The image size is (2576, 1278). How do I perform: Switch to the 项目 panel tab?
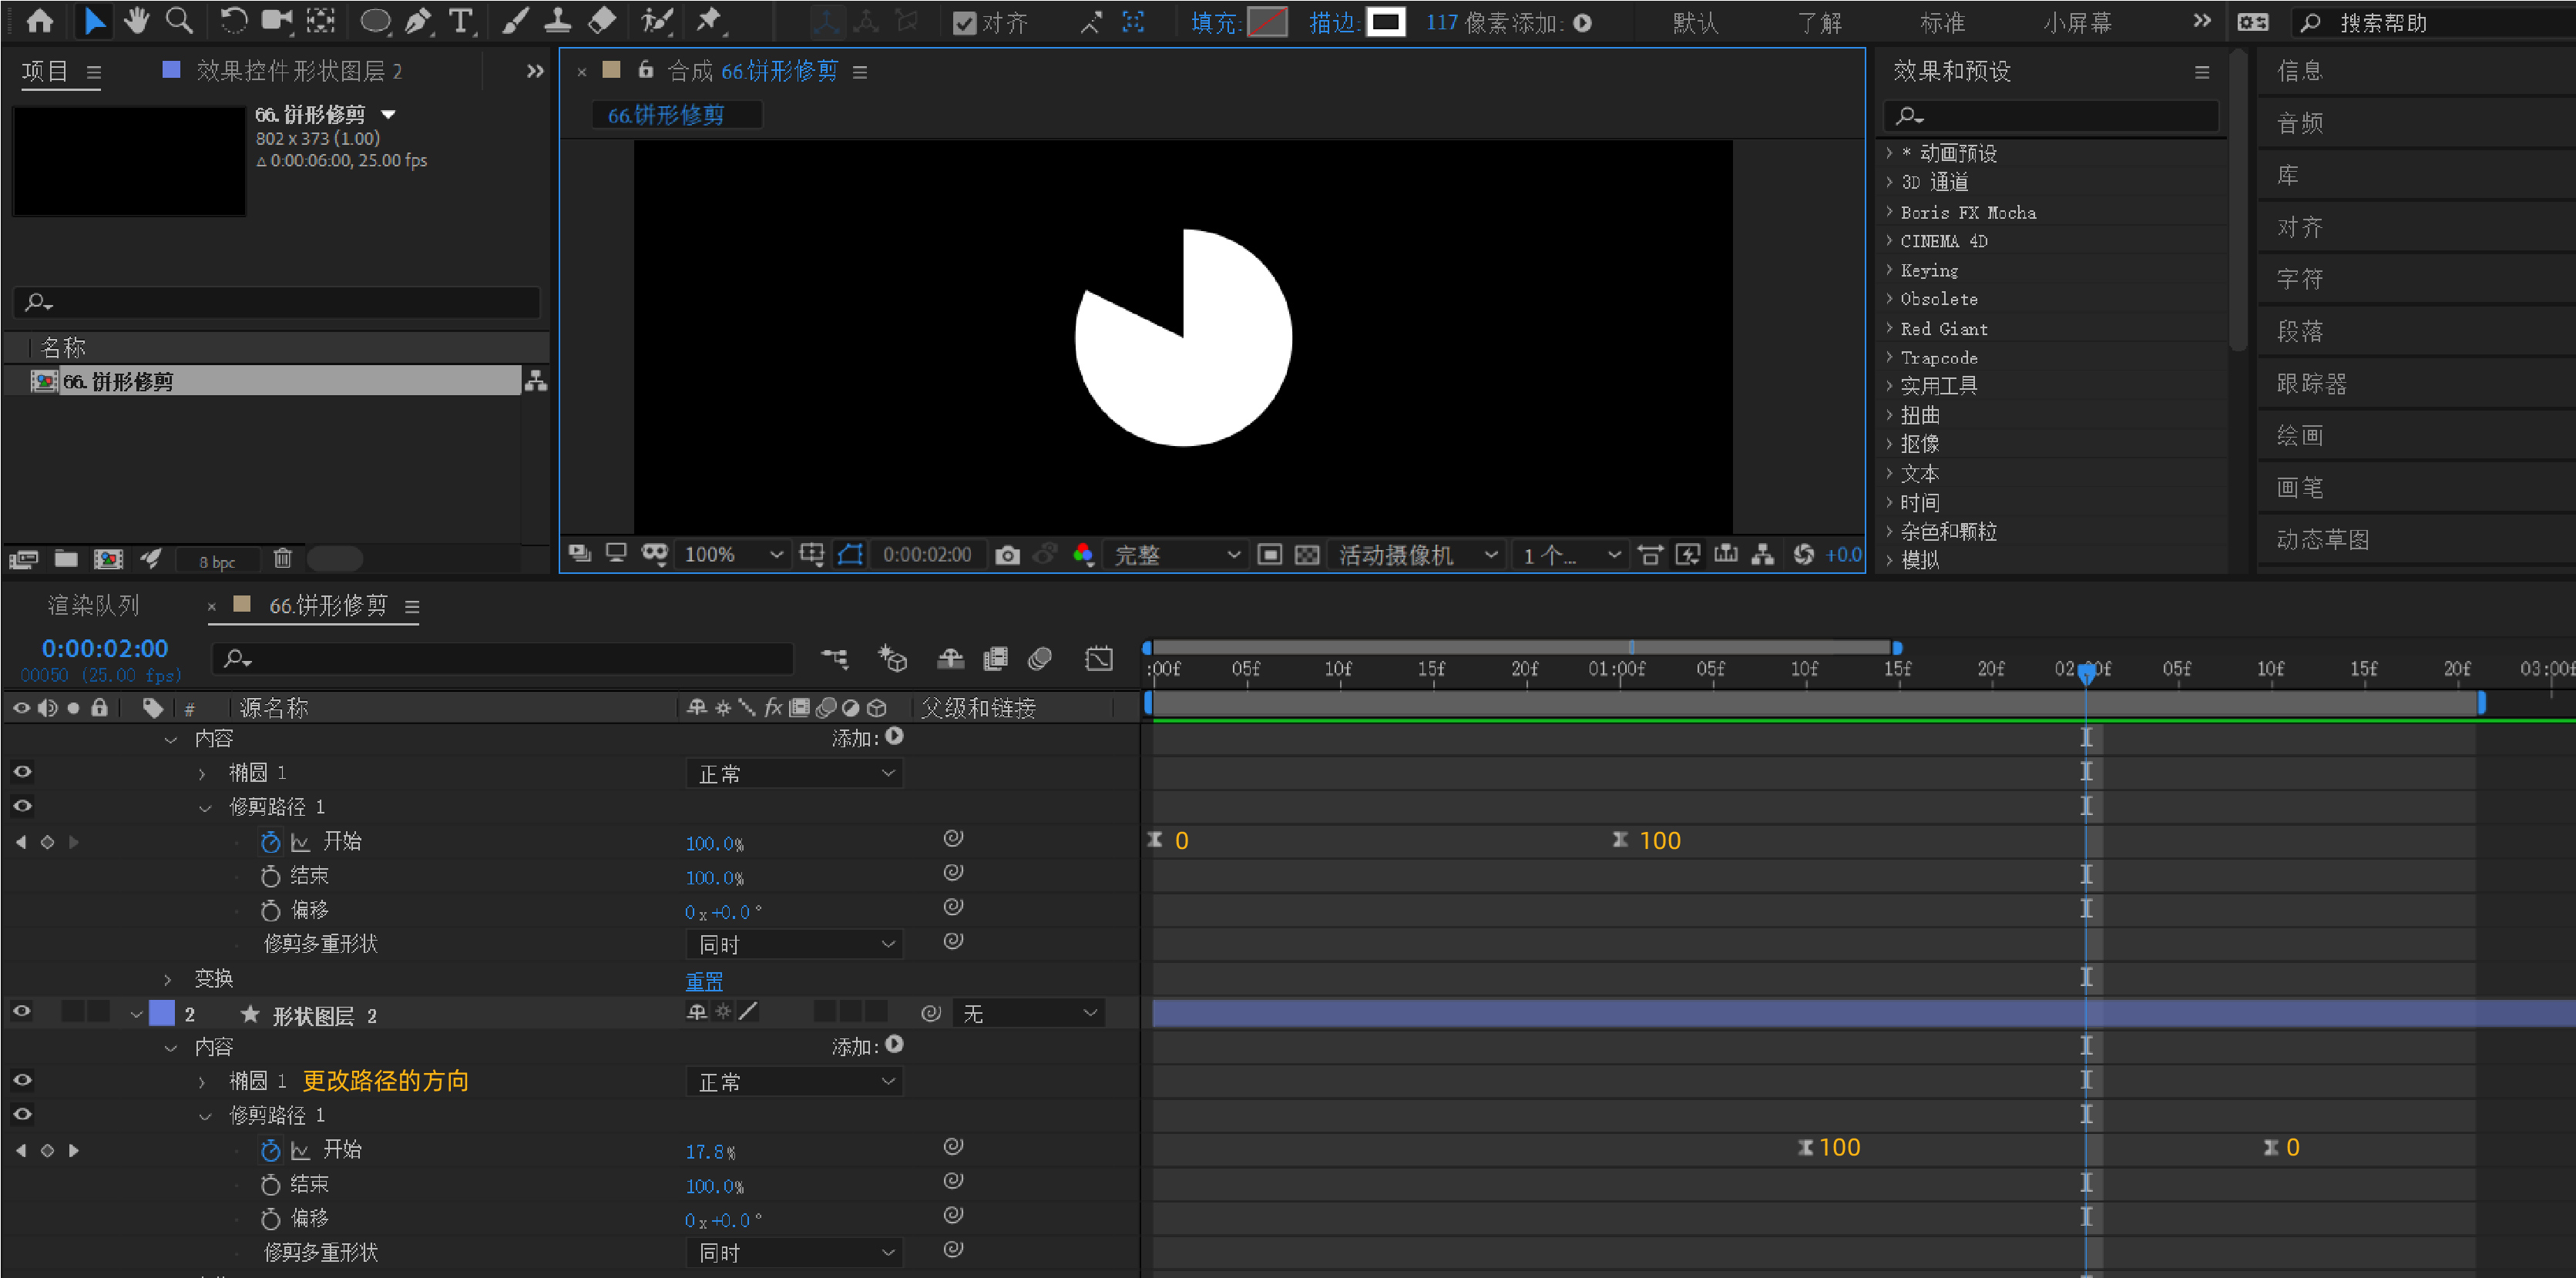pos(46,71)
